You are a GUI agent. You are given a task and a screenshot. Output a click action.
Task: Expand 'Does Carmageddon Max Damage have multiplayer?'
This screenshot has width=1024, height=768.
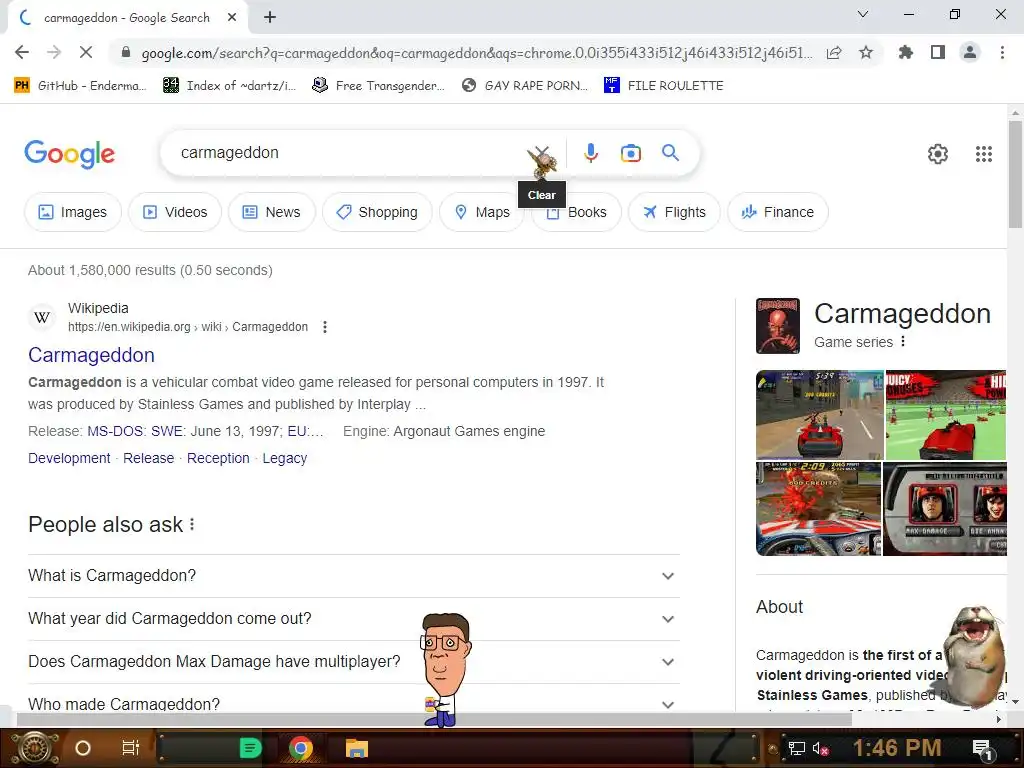(354, 662)
